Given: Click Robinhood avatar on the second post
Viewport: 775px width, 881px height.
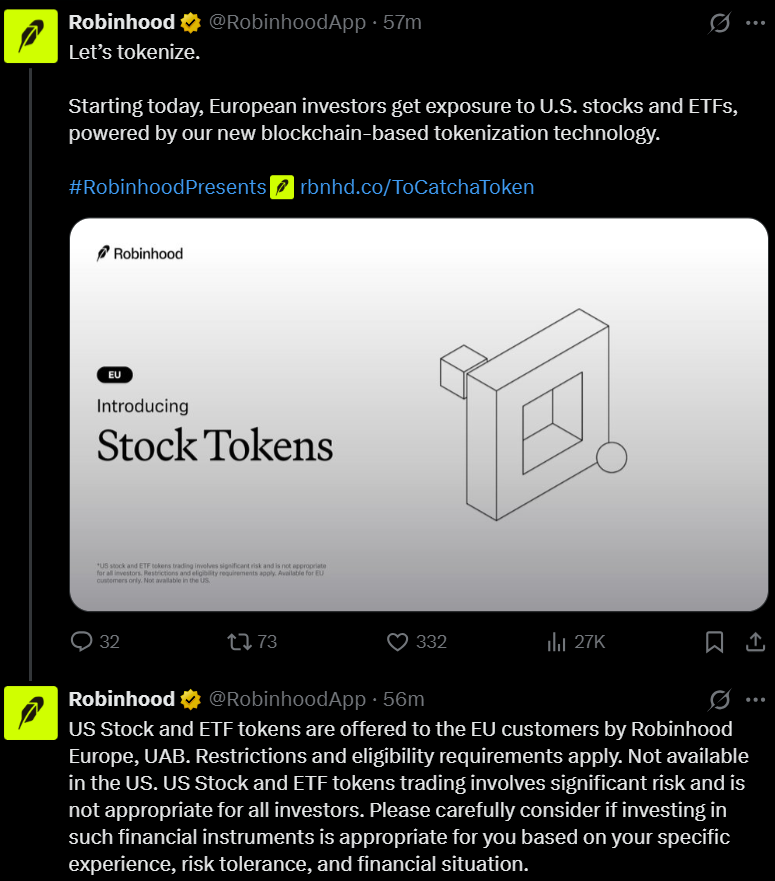Looking at the screenshot, I should pos(31,712).
